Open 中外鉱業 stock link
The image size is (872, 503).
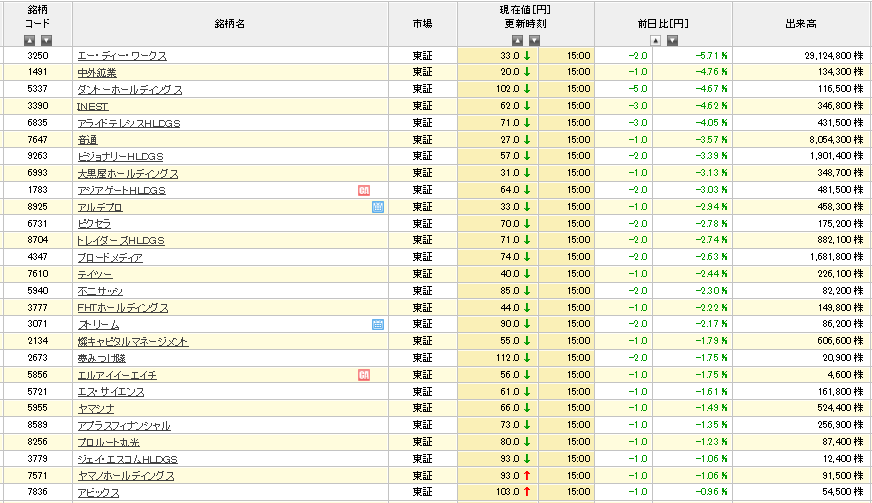point(97,72)
